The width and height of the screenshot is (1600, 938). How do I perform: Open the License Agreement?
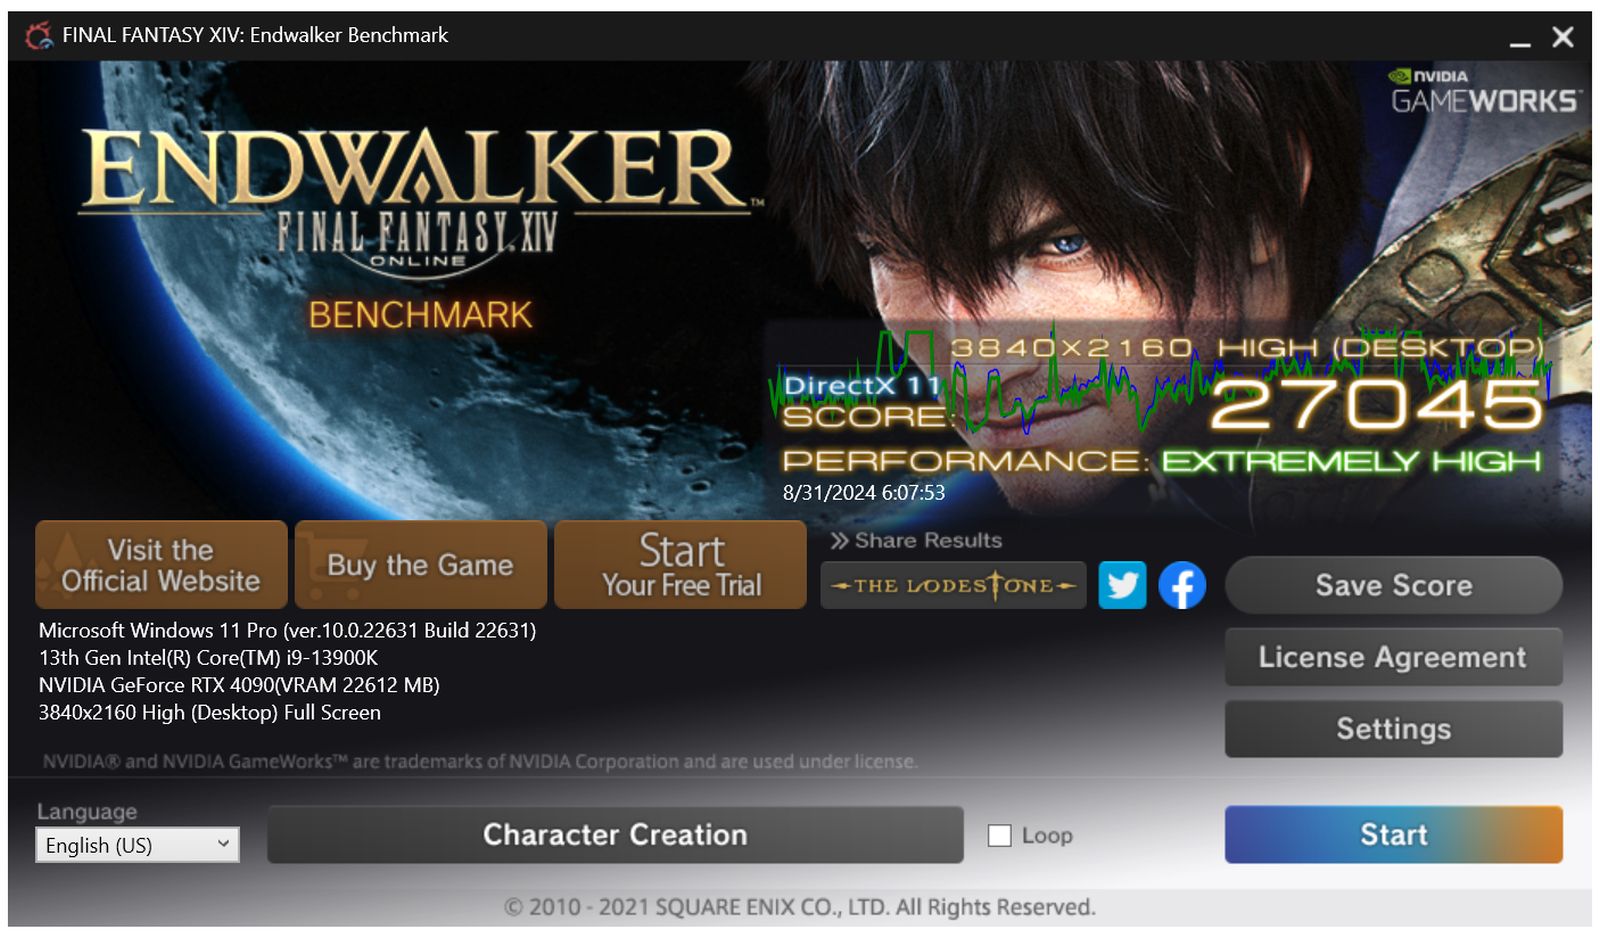[1393, 657]
